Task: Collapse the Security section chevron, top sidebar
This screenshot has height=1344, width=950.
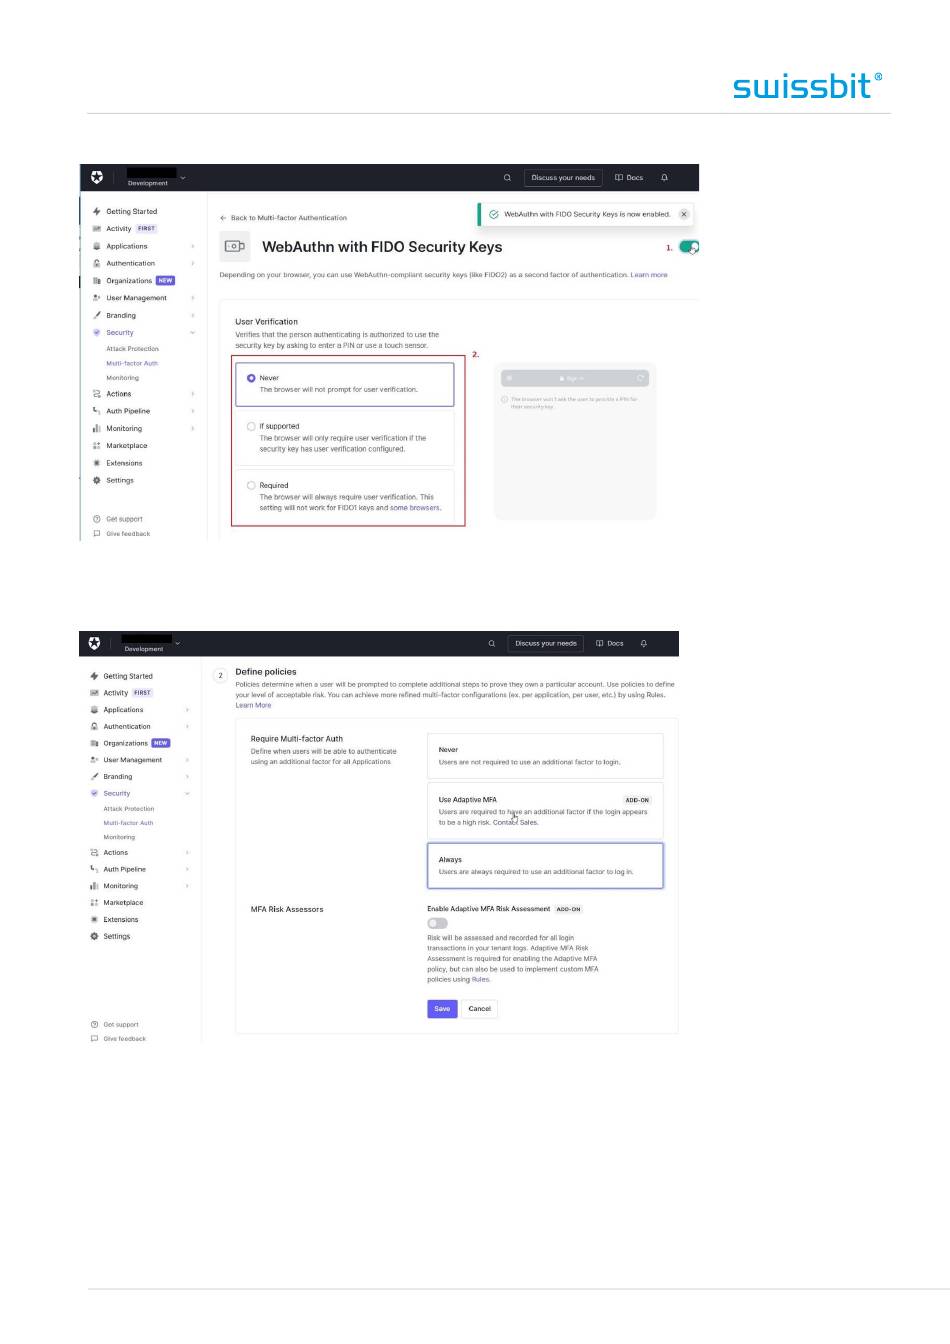Action: 193,333
